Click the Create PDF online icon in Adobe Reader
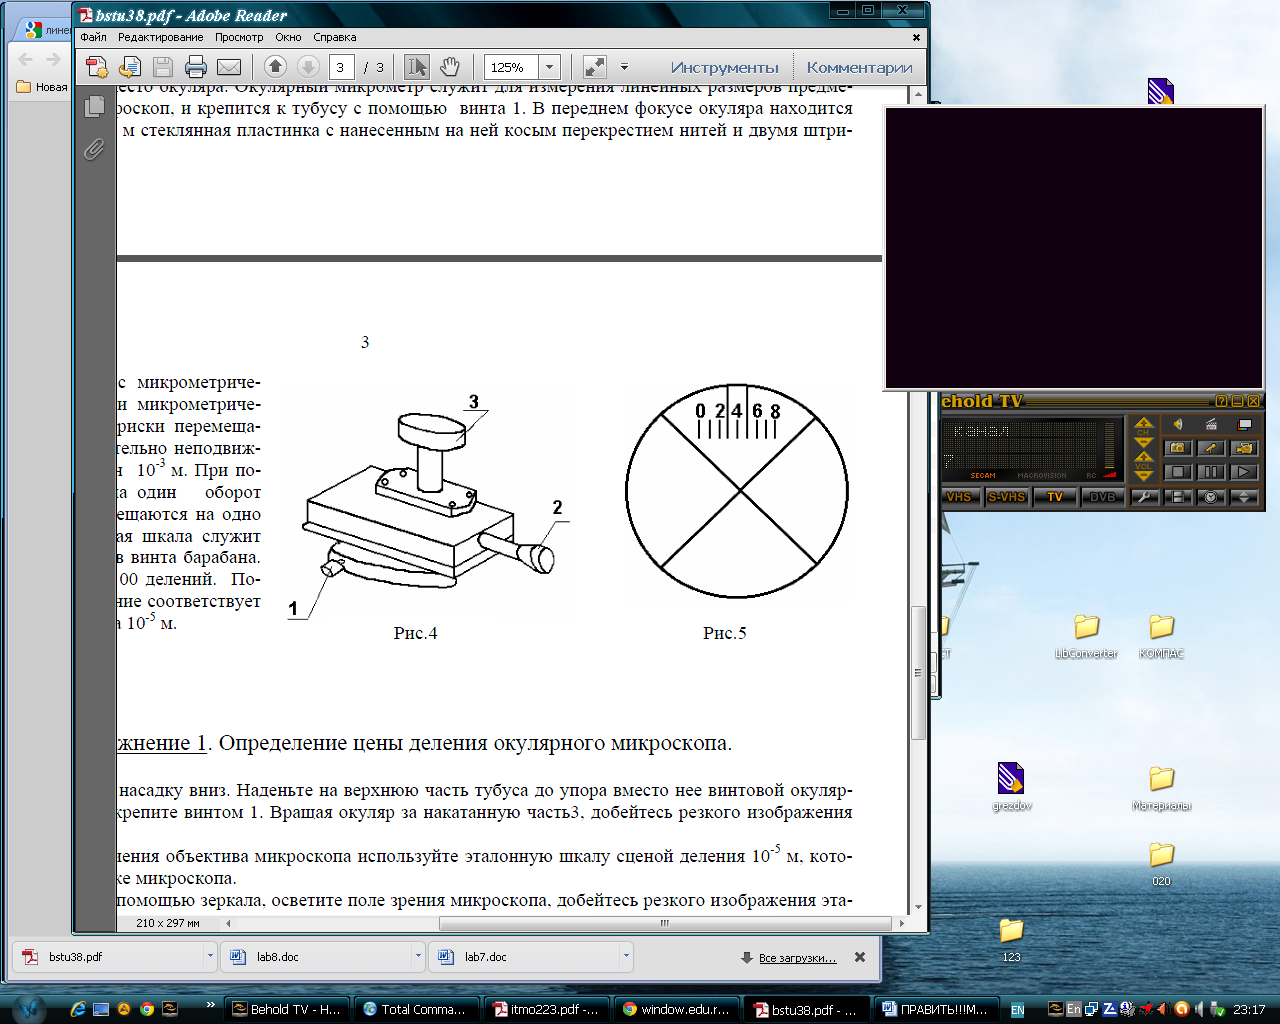The image size is (1280, 1024). pos(97,67)
